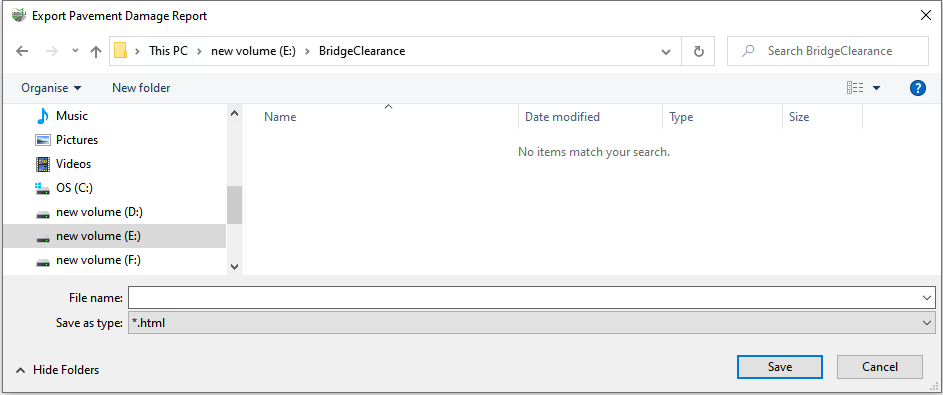Click the Save button
This screenshot has height=395, width=943.
(779, 367)
